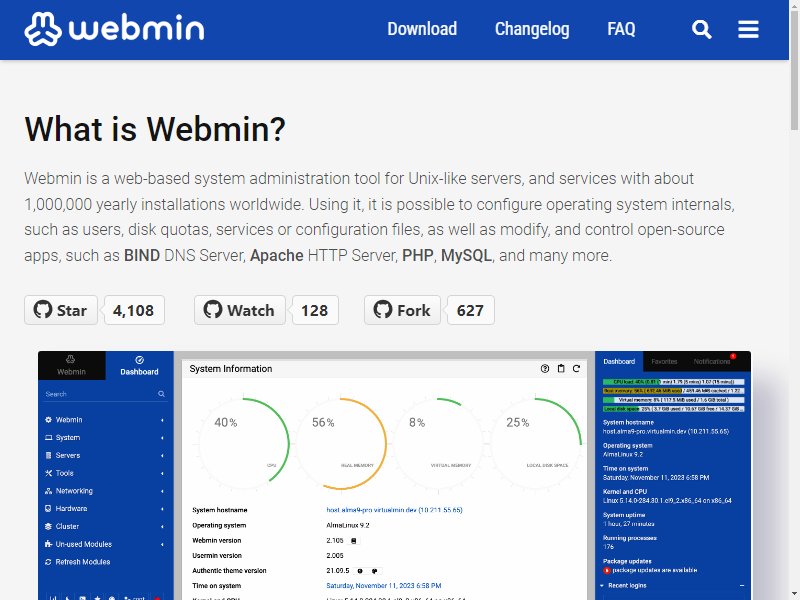Collapse the Recent logins section
Viewport: 800px width, 600px height.
(x=742, y=586)
